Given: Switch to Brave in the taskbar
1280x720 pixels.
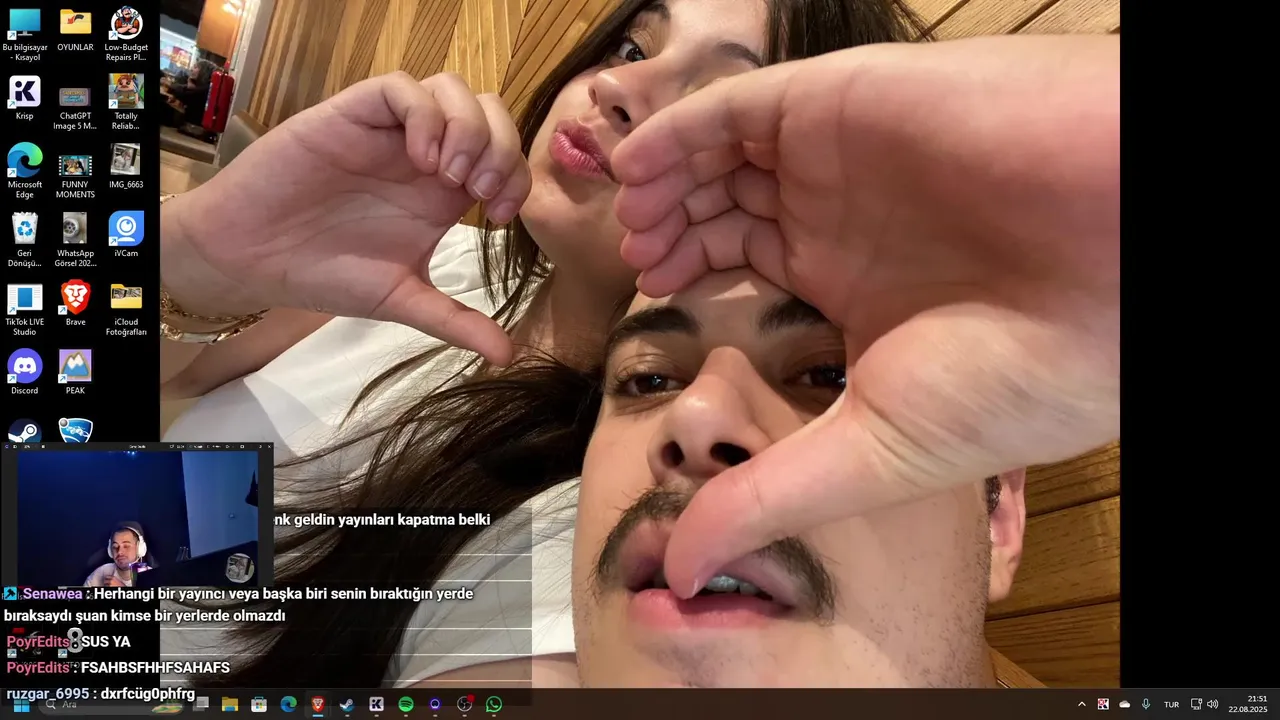Looking at the screenshot, I should [x=318, y=705].
